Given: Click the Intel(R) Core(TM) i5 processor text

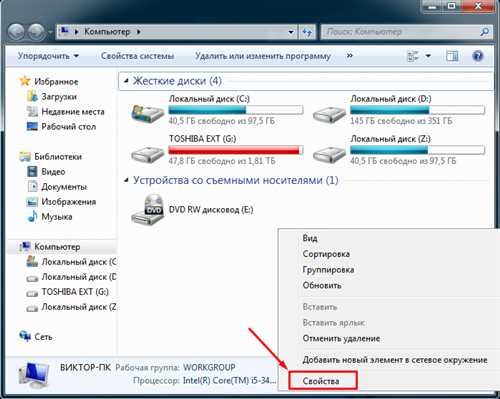Looking at the screenshot, I should coord(230,380).
